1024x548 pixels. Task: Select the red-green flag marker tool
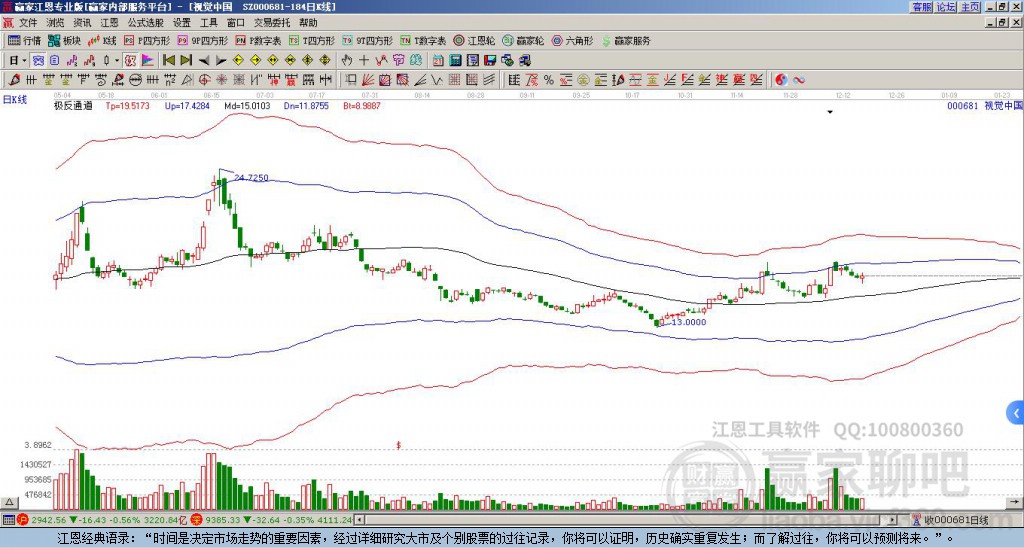click(148, 61)
